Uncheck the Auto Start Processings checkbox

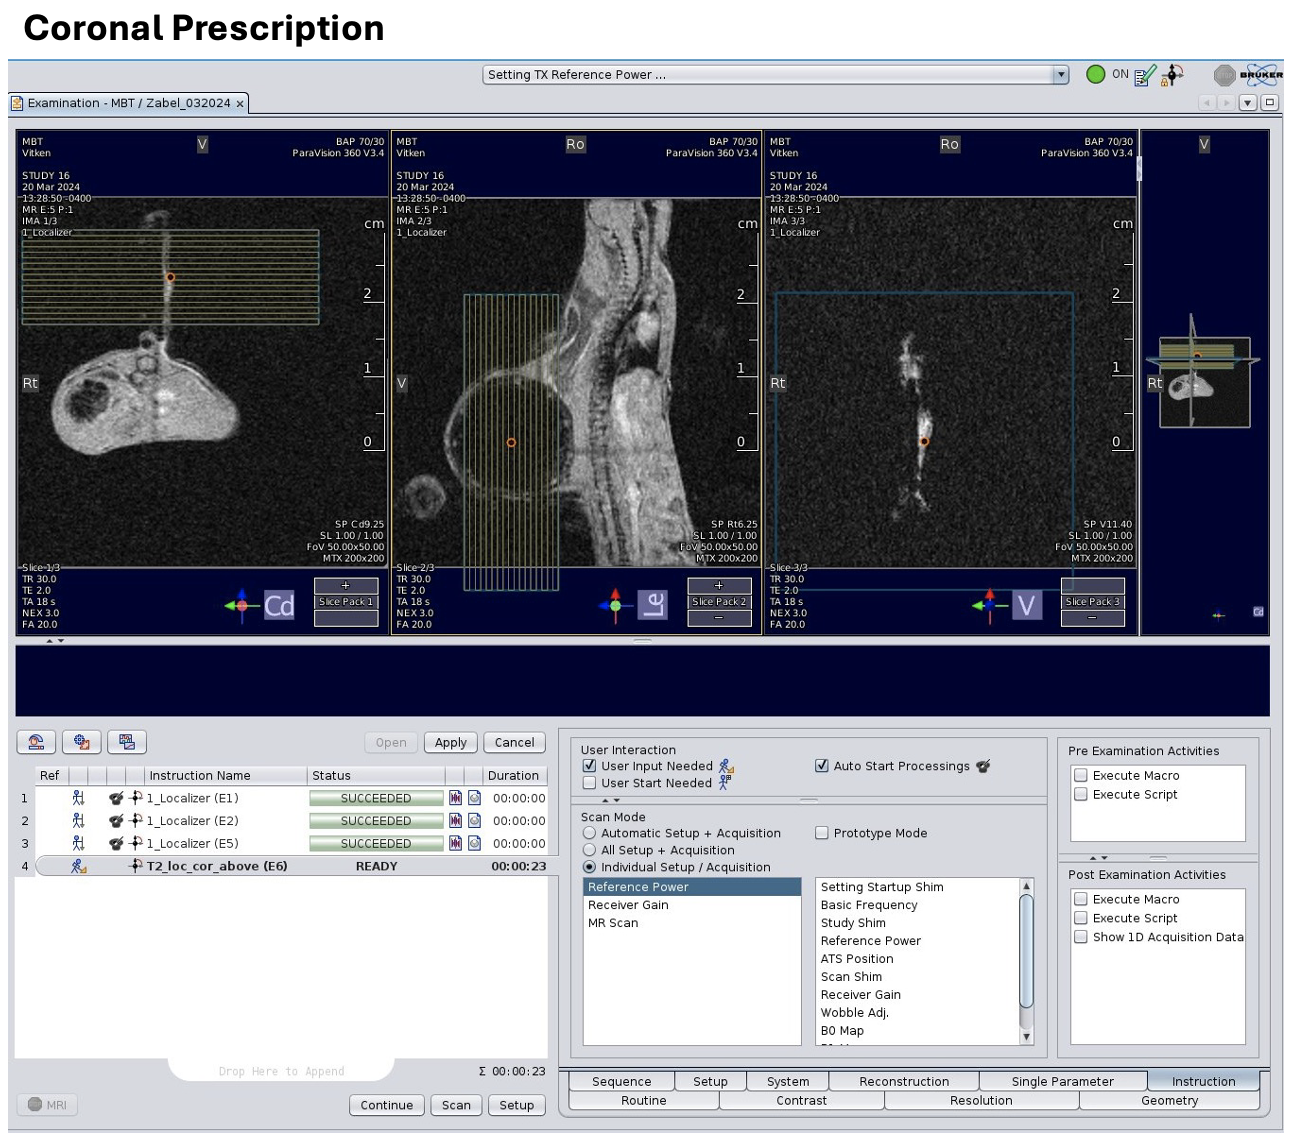(822, 766)
